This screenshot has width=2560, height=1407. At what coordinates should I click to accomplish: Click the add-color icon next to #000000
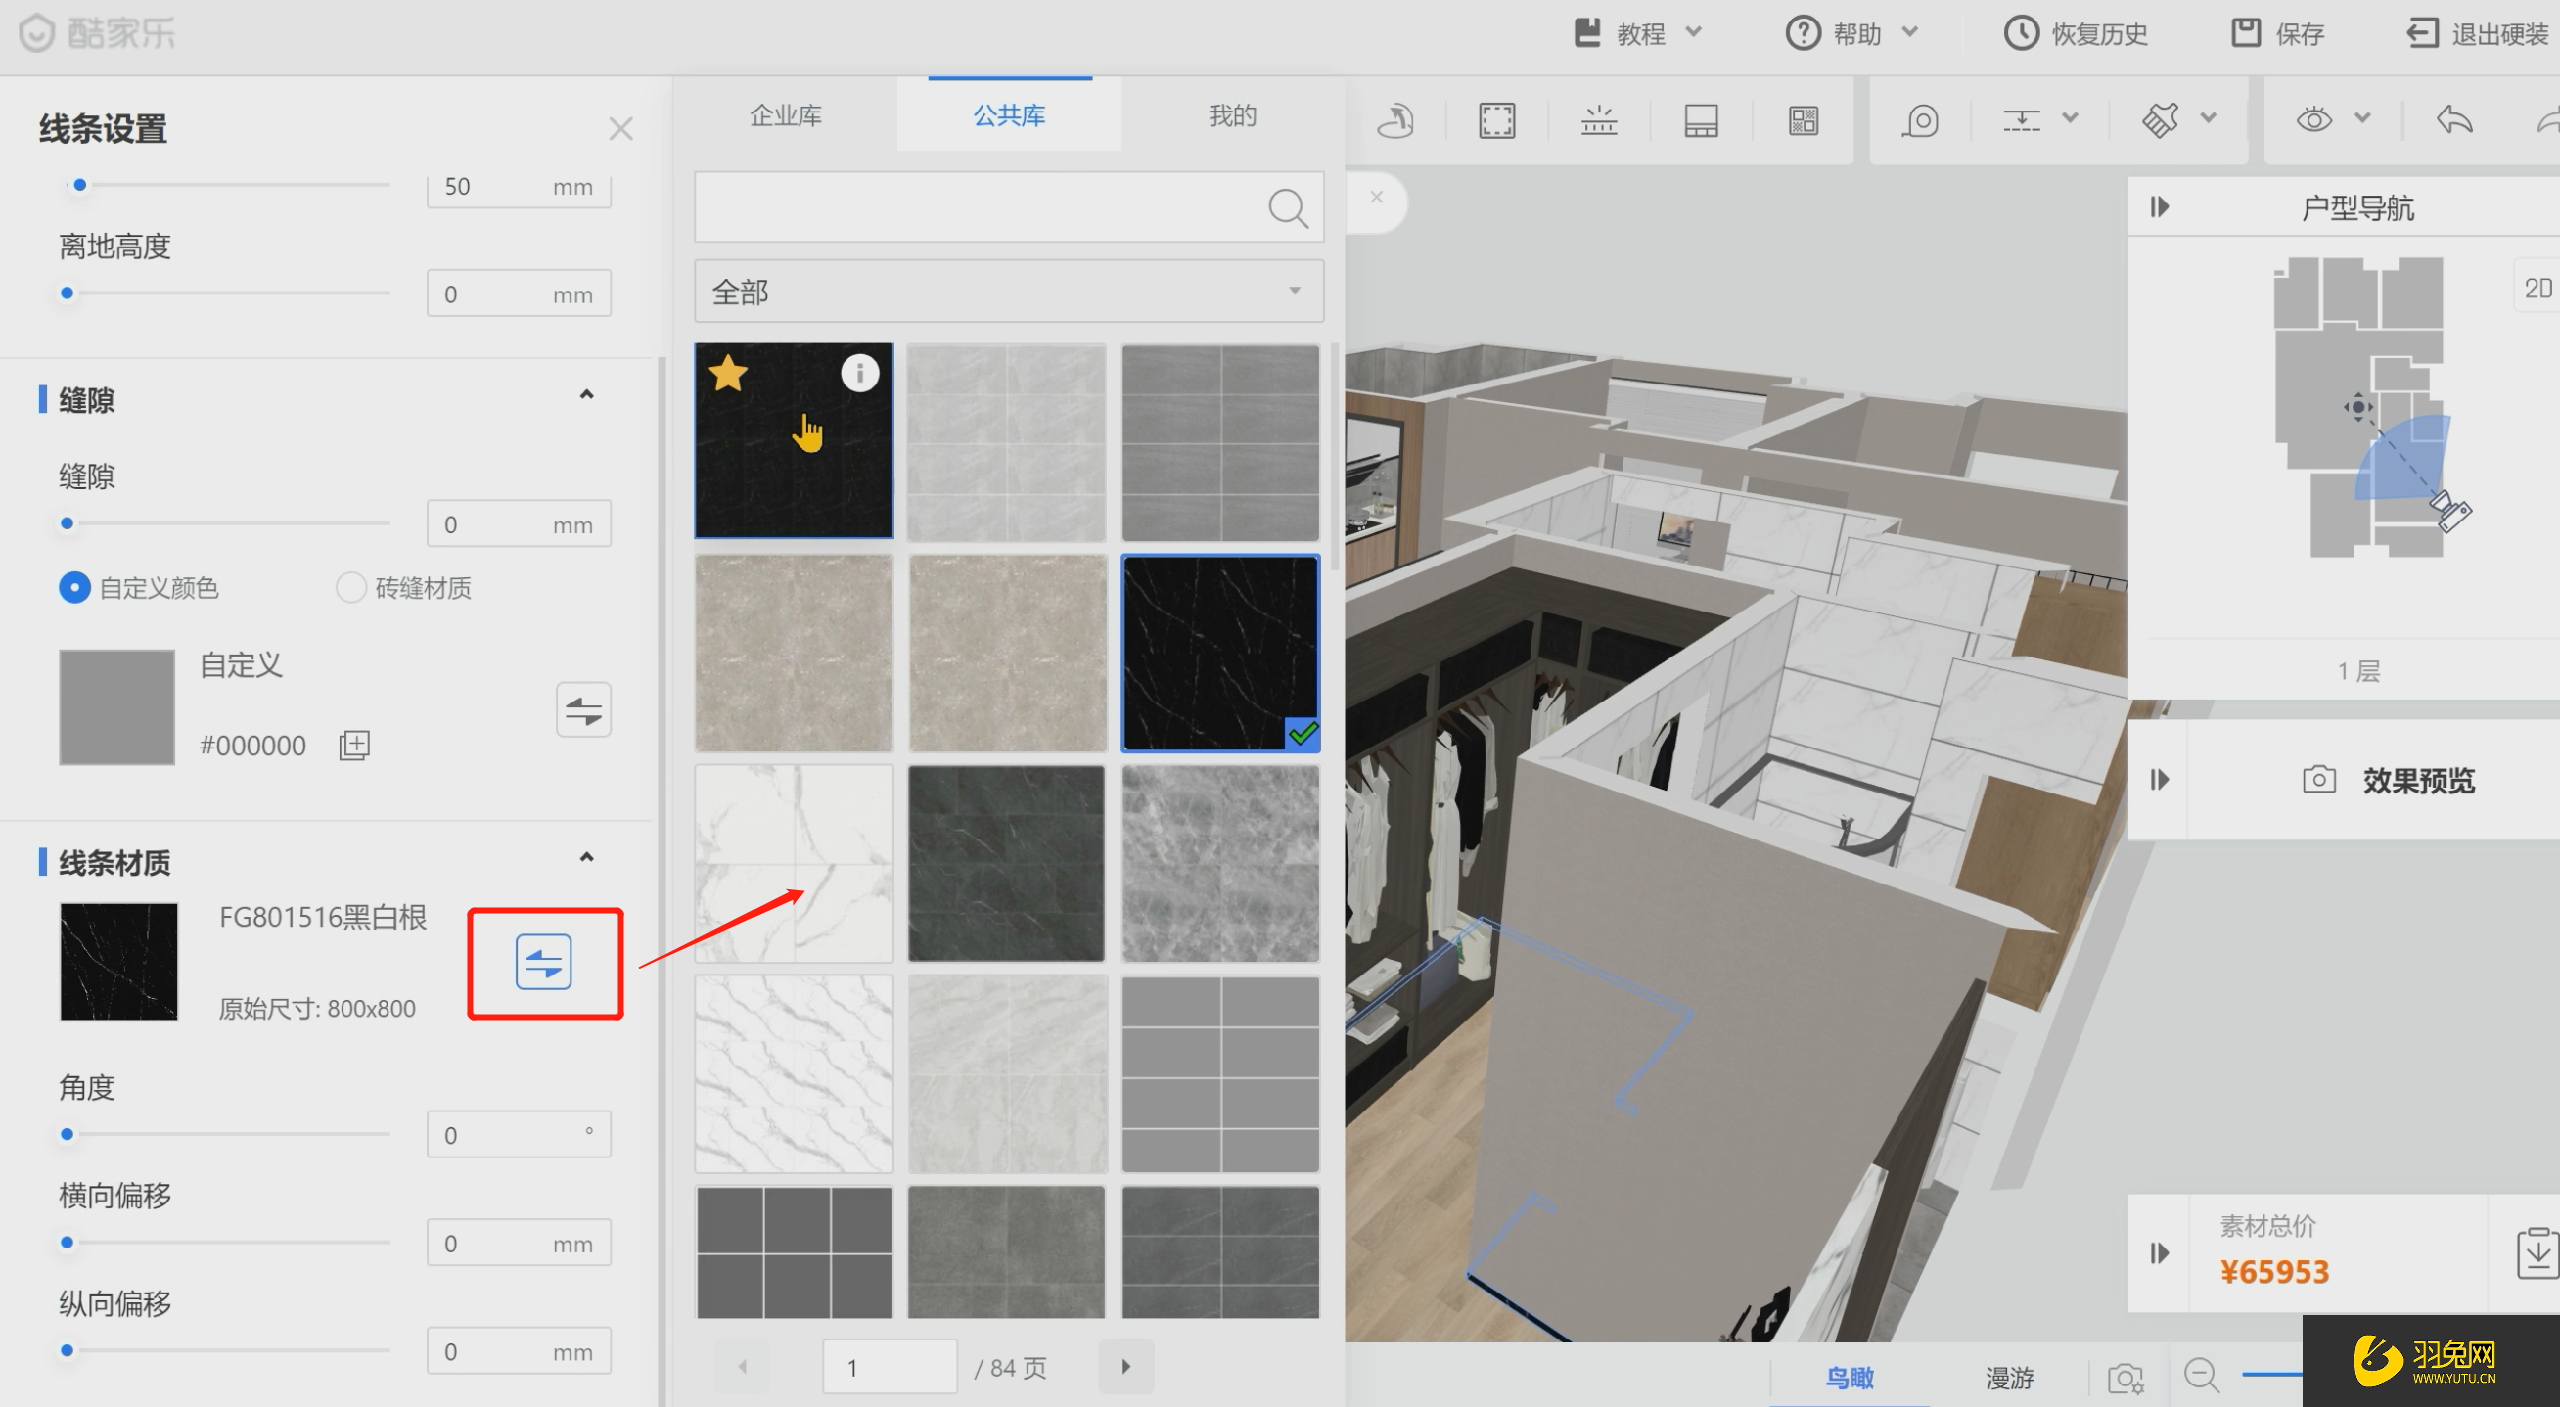pyautogui.click(x=355, y=745)
